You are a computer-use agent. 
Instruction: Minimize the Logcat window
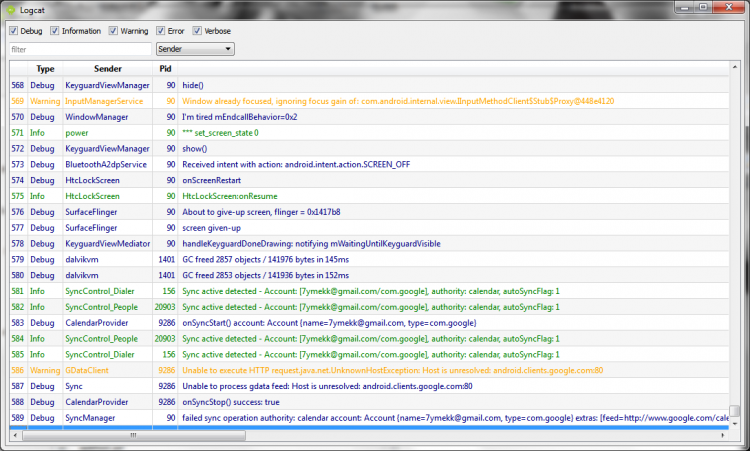click(x=684, y=8)
